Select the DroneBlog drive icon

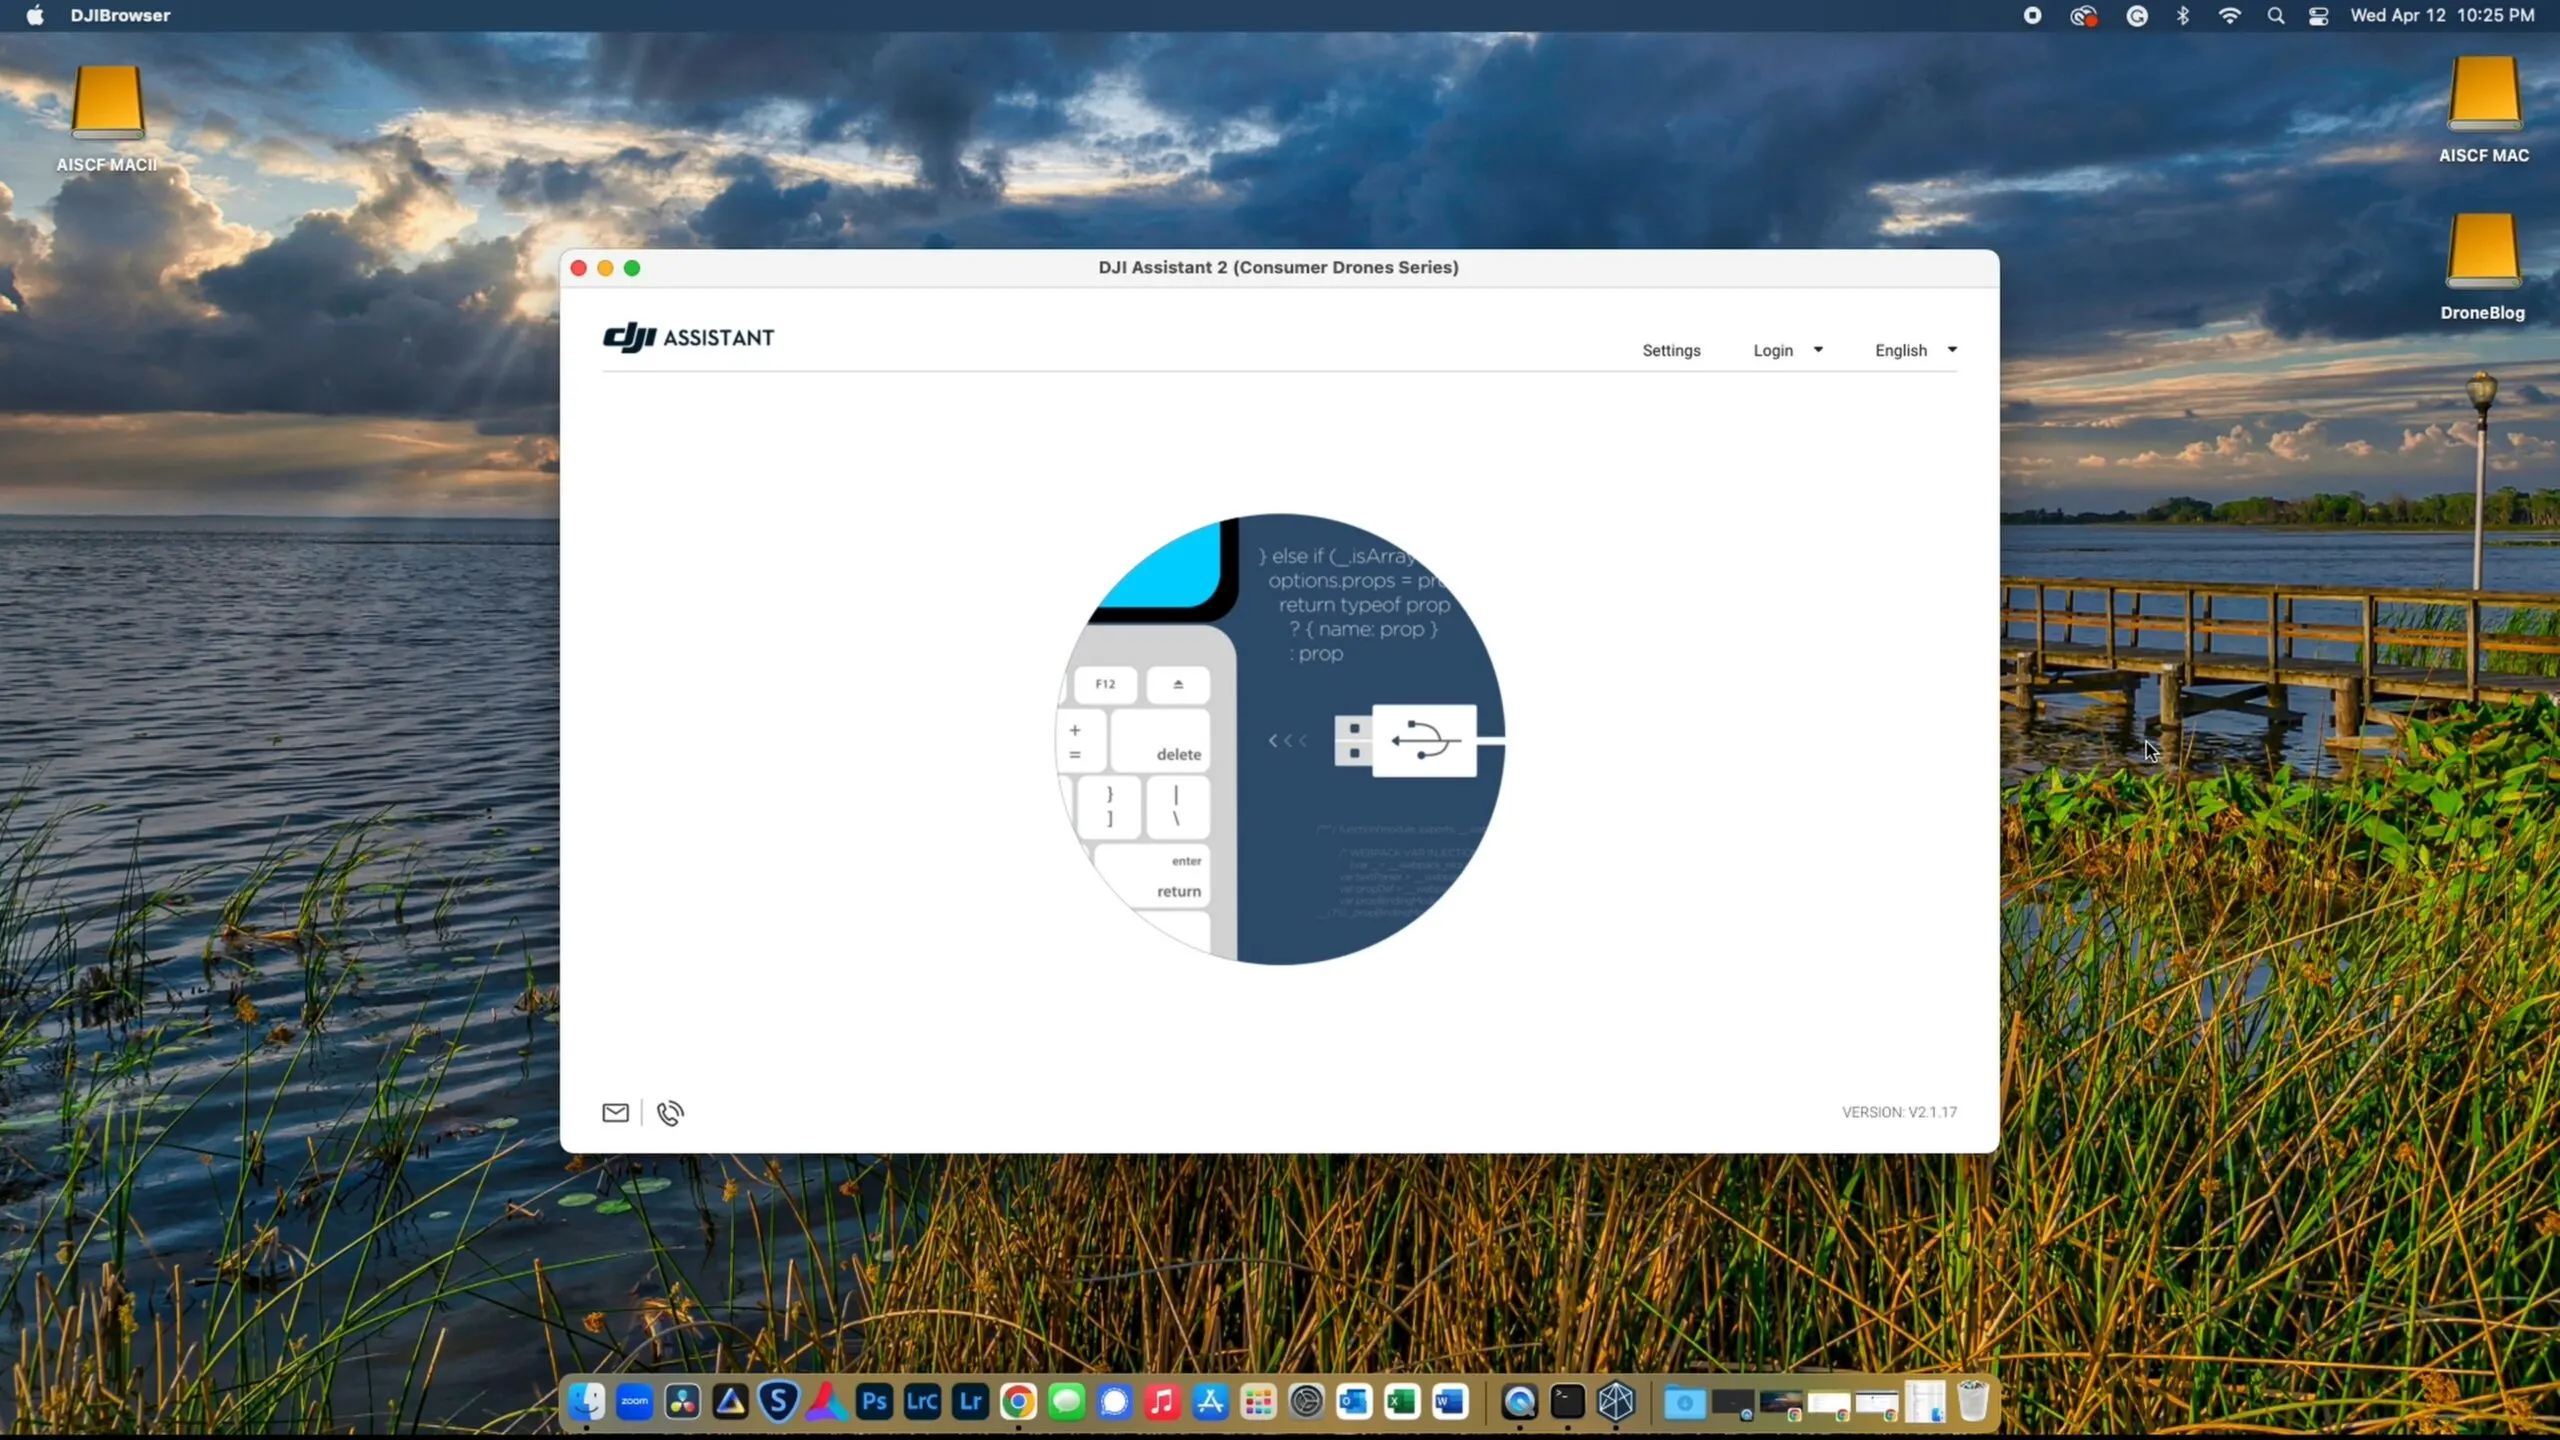point(2482,250)
